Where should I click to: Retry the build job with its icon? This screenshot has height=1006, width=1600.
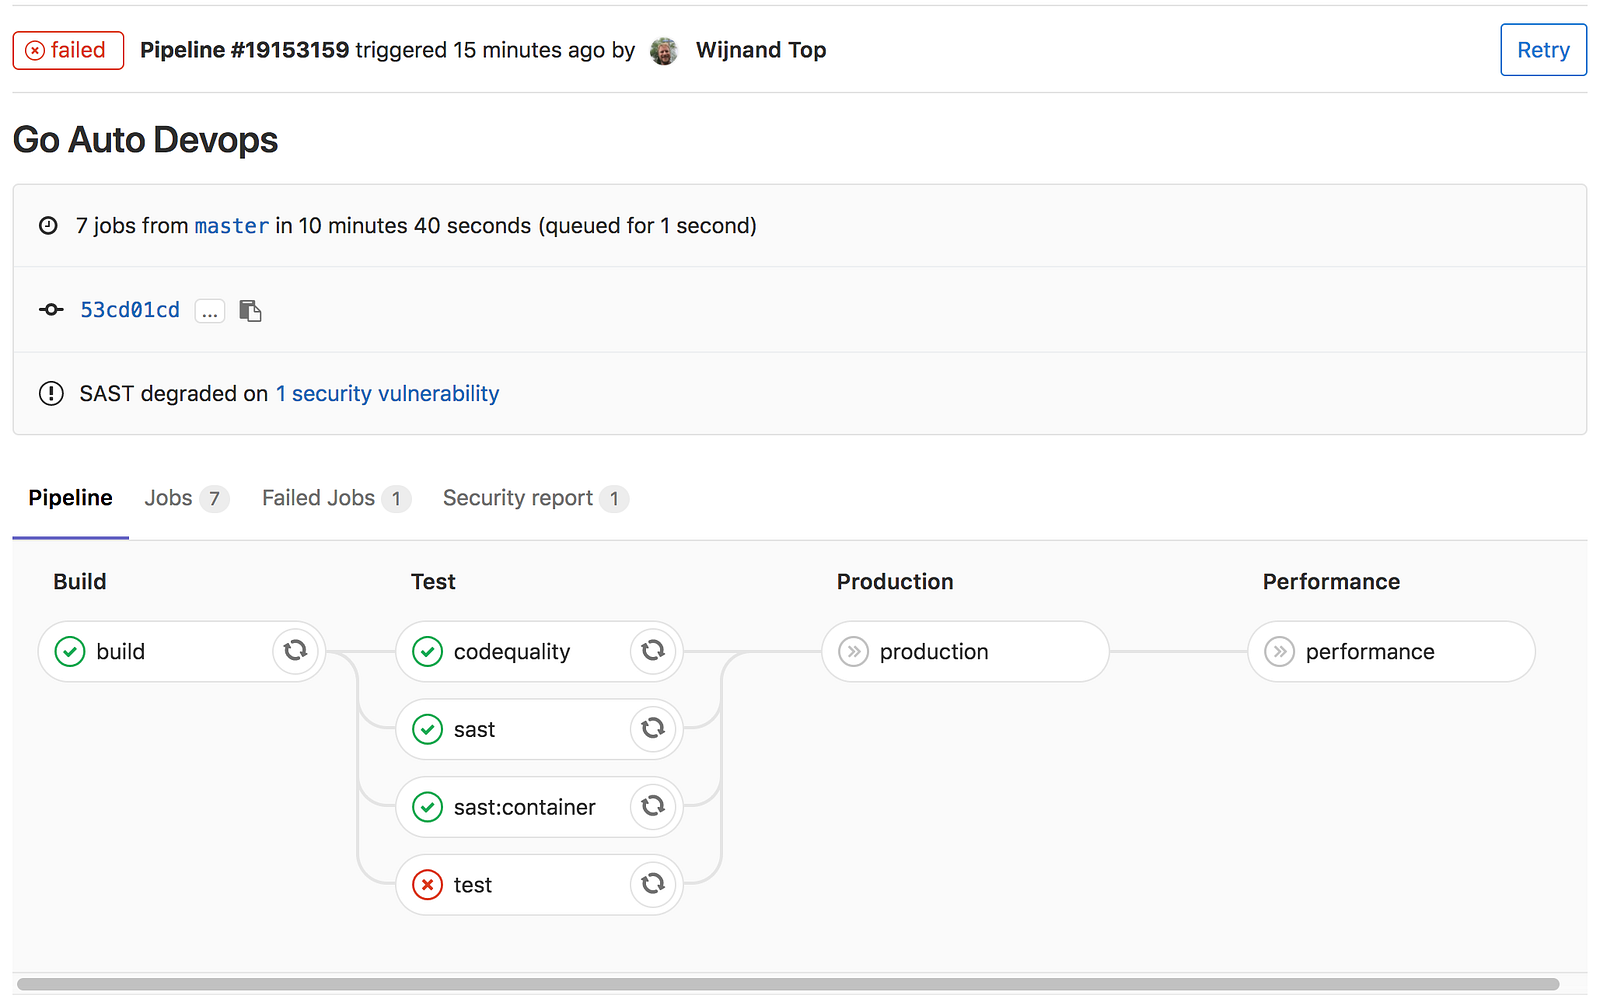click(x=295, y=651)
